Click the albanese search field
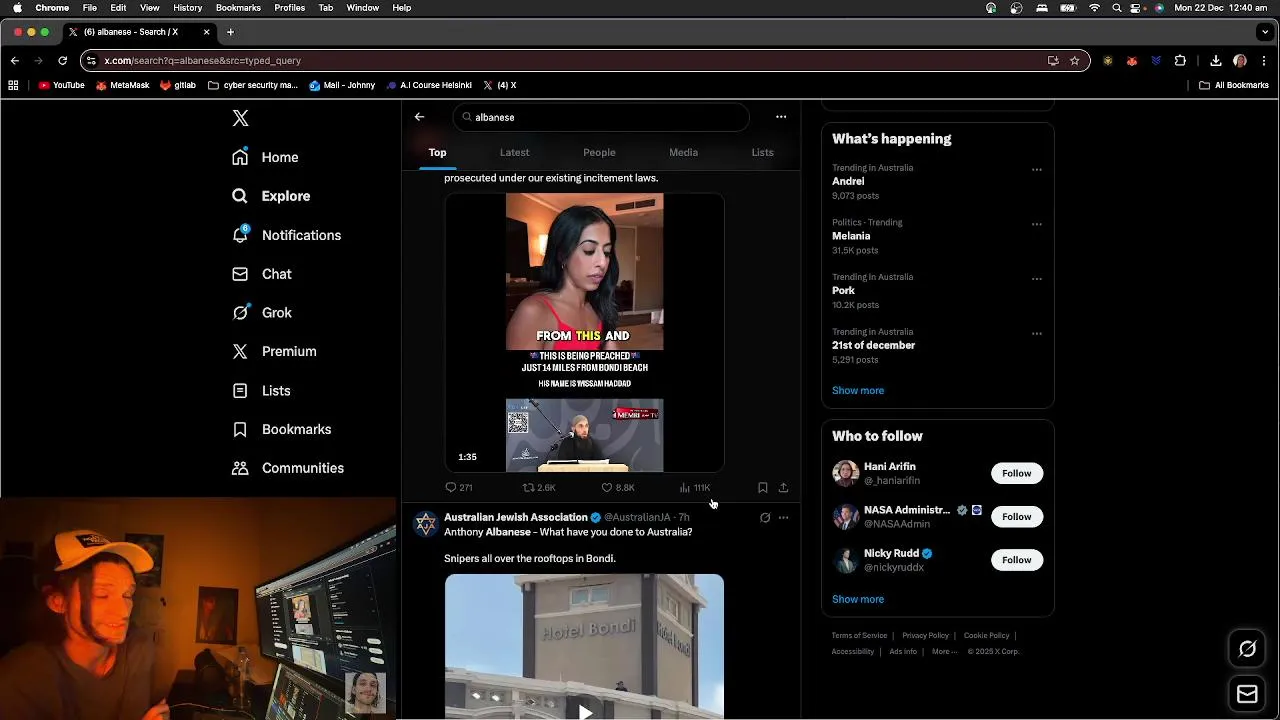The width and height of the screenshot is (1280, 720). click(601, 117)
